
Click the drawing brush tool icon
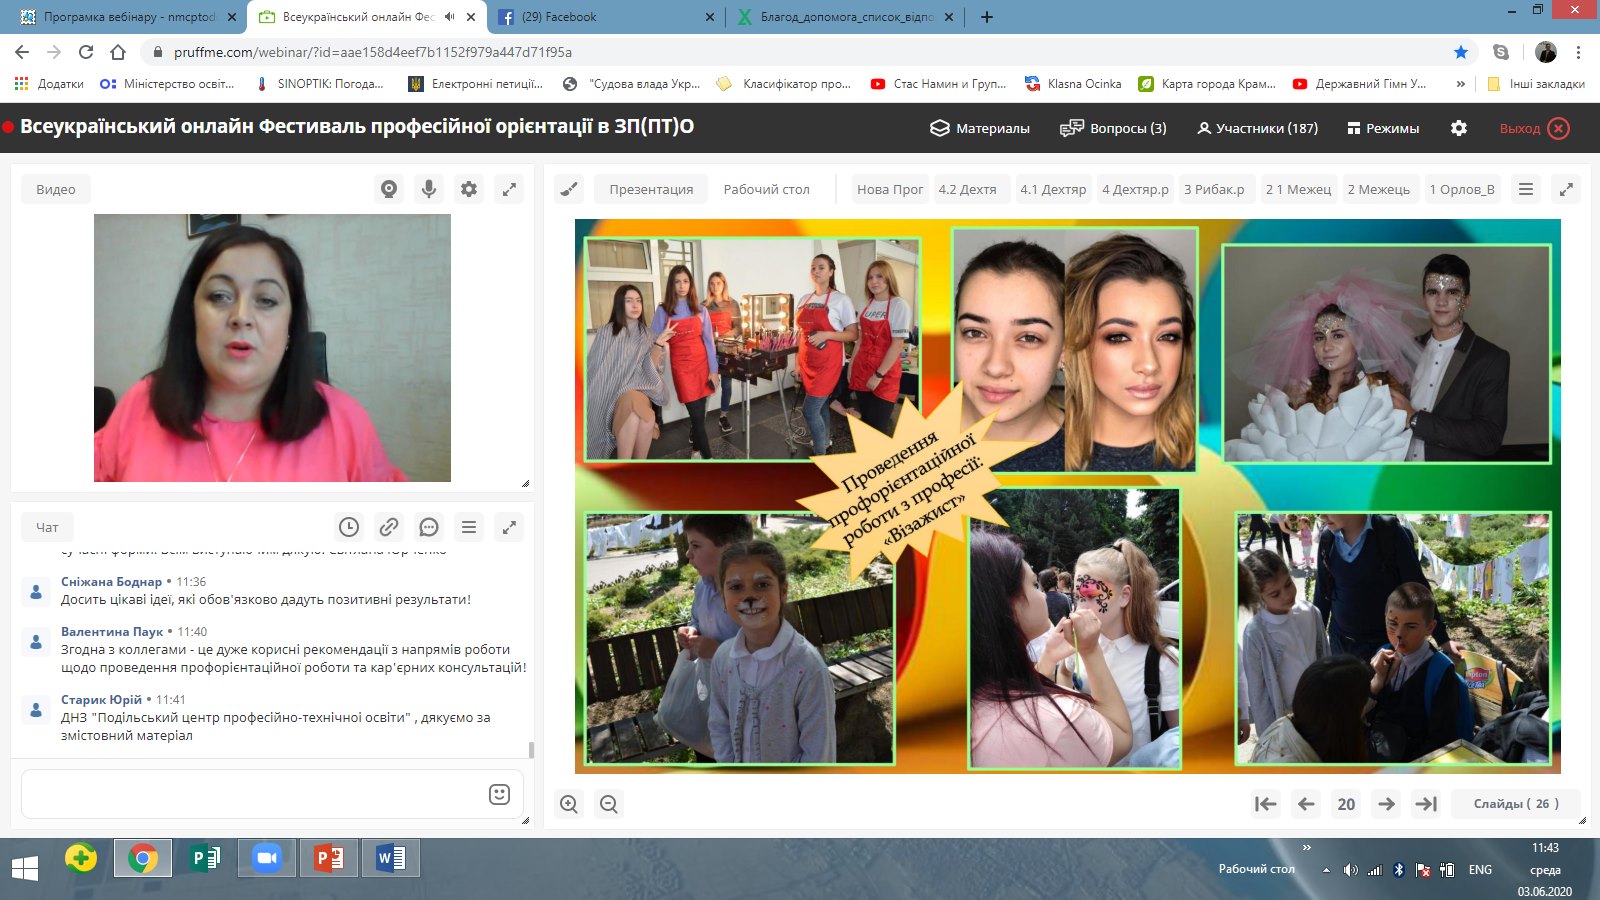pyautogui.click(x=569, y=189)
